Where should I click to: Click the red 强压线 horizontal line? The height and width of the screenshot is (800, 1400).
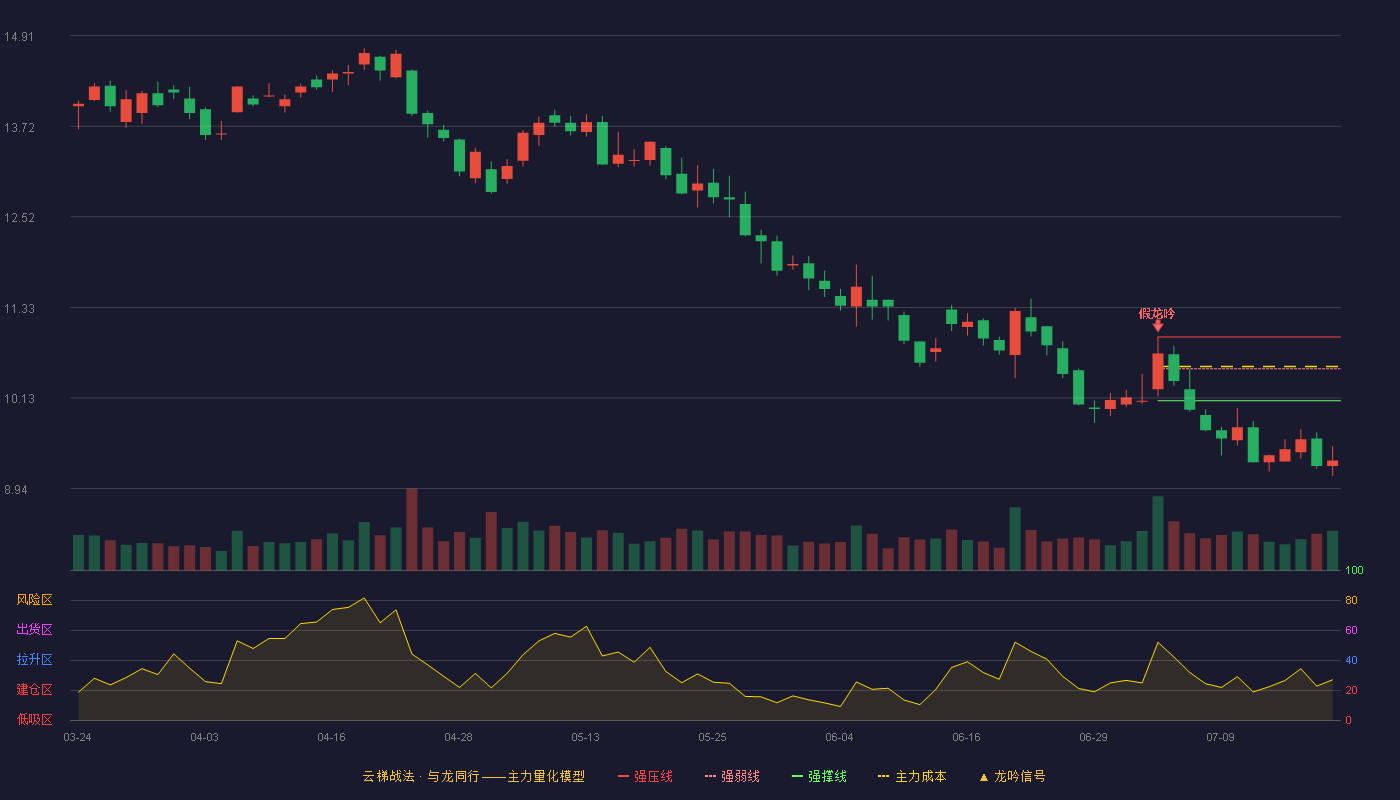tap(1249, 337)
